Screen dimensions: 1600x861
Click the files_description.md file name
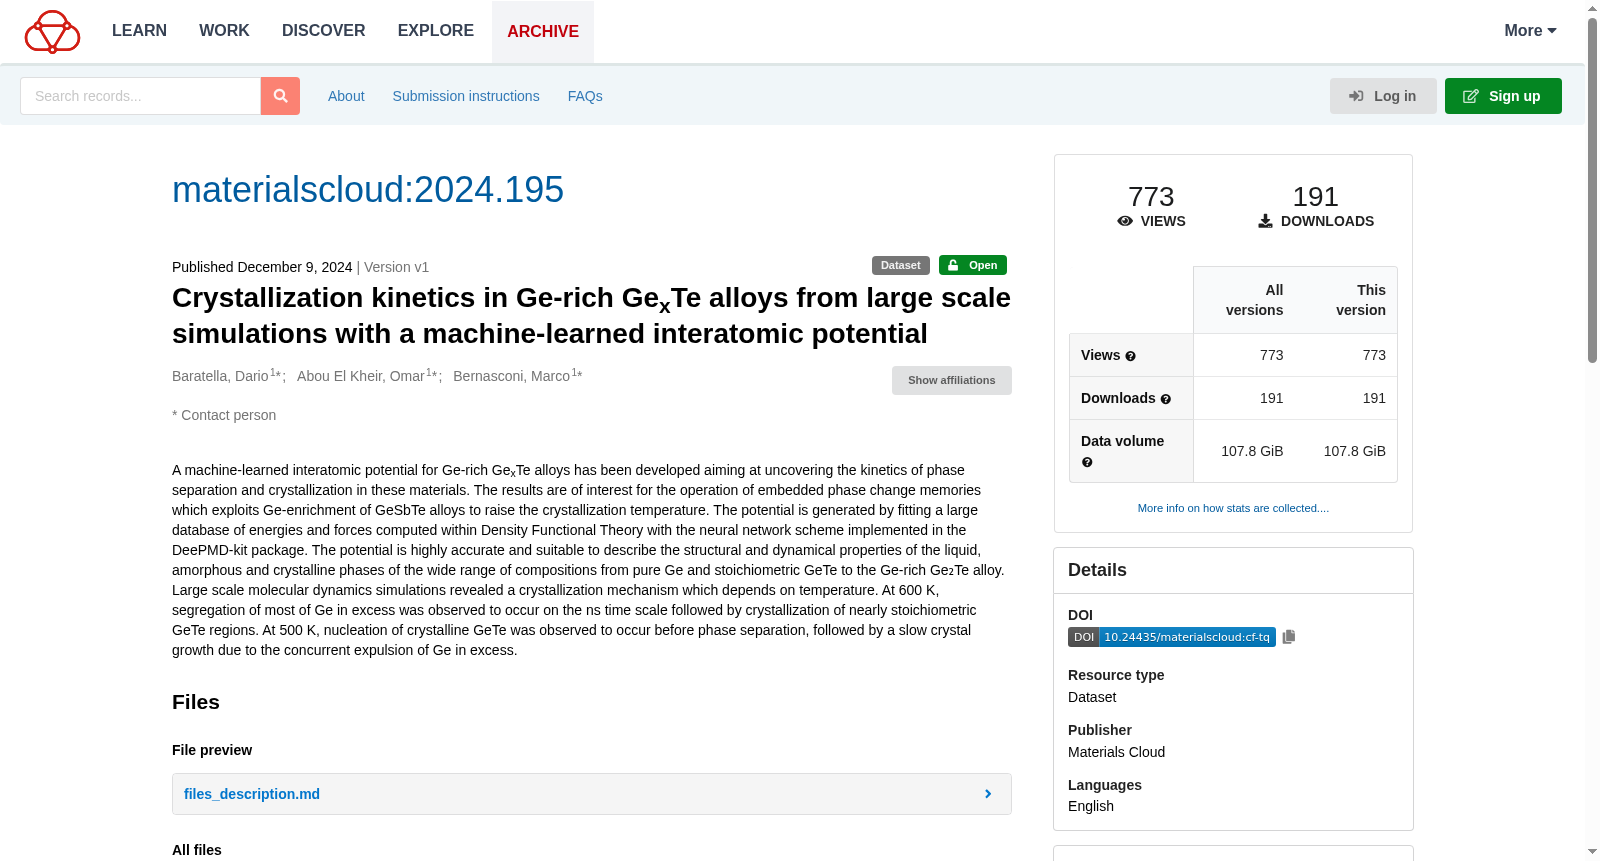click(x=252, y=794)
